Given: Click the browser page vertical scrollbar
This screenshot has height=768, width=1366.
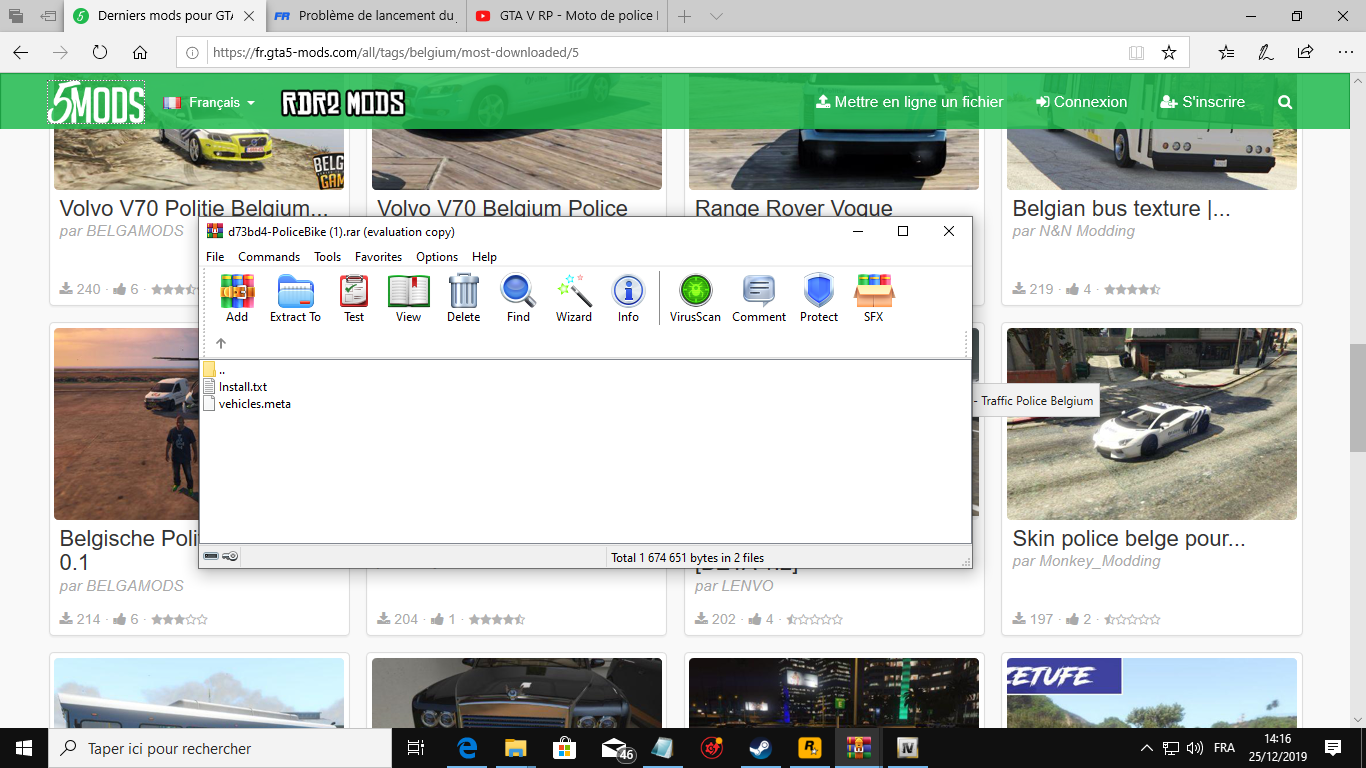Looking at the screenshot, I should coord(1357,400).
